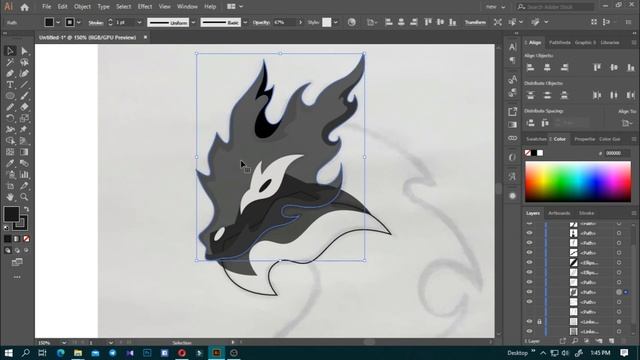Viewport: 640px width, 360px height.
Task: Click Locate Object icon in Layers panel
Action: (575, 341)
